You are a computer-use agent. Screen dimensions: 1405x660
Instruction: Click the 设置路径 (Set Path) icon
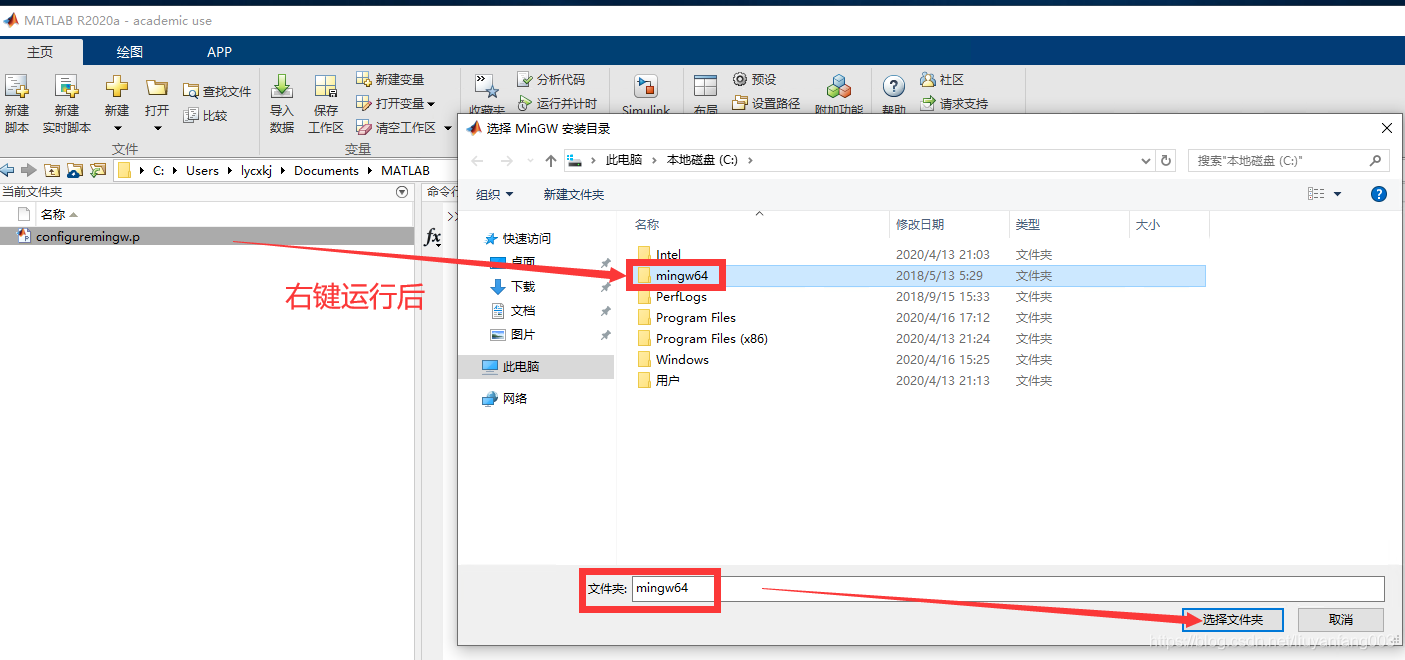coord(767,103)
